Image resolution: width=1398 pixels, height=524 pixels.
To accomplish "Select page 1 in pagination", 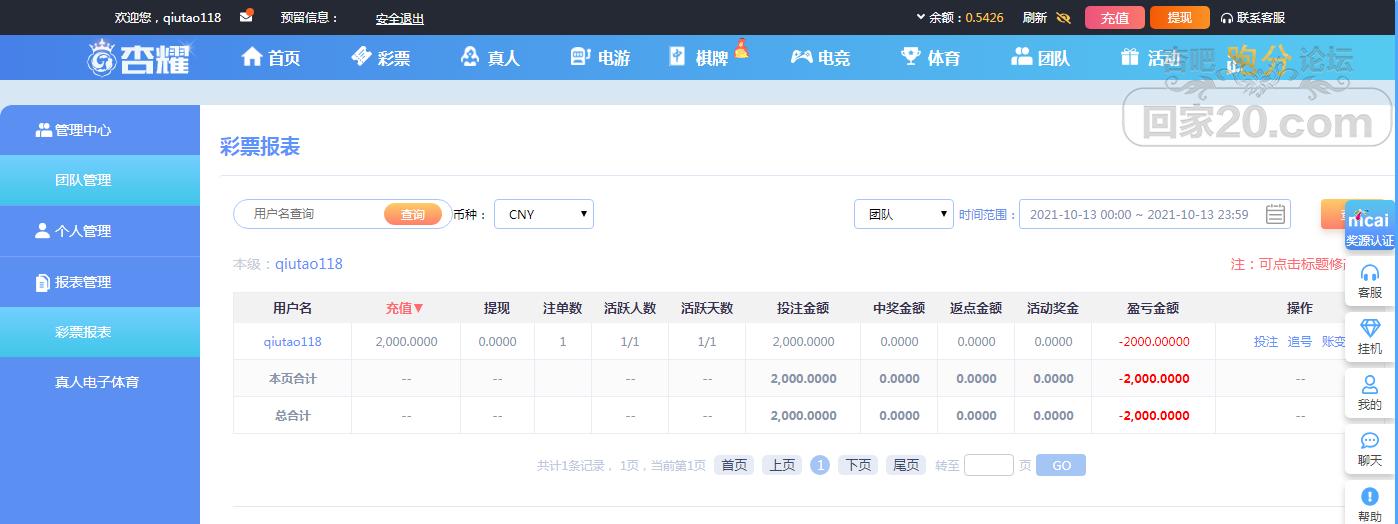I will point(820,465).
